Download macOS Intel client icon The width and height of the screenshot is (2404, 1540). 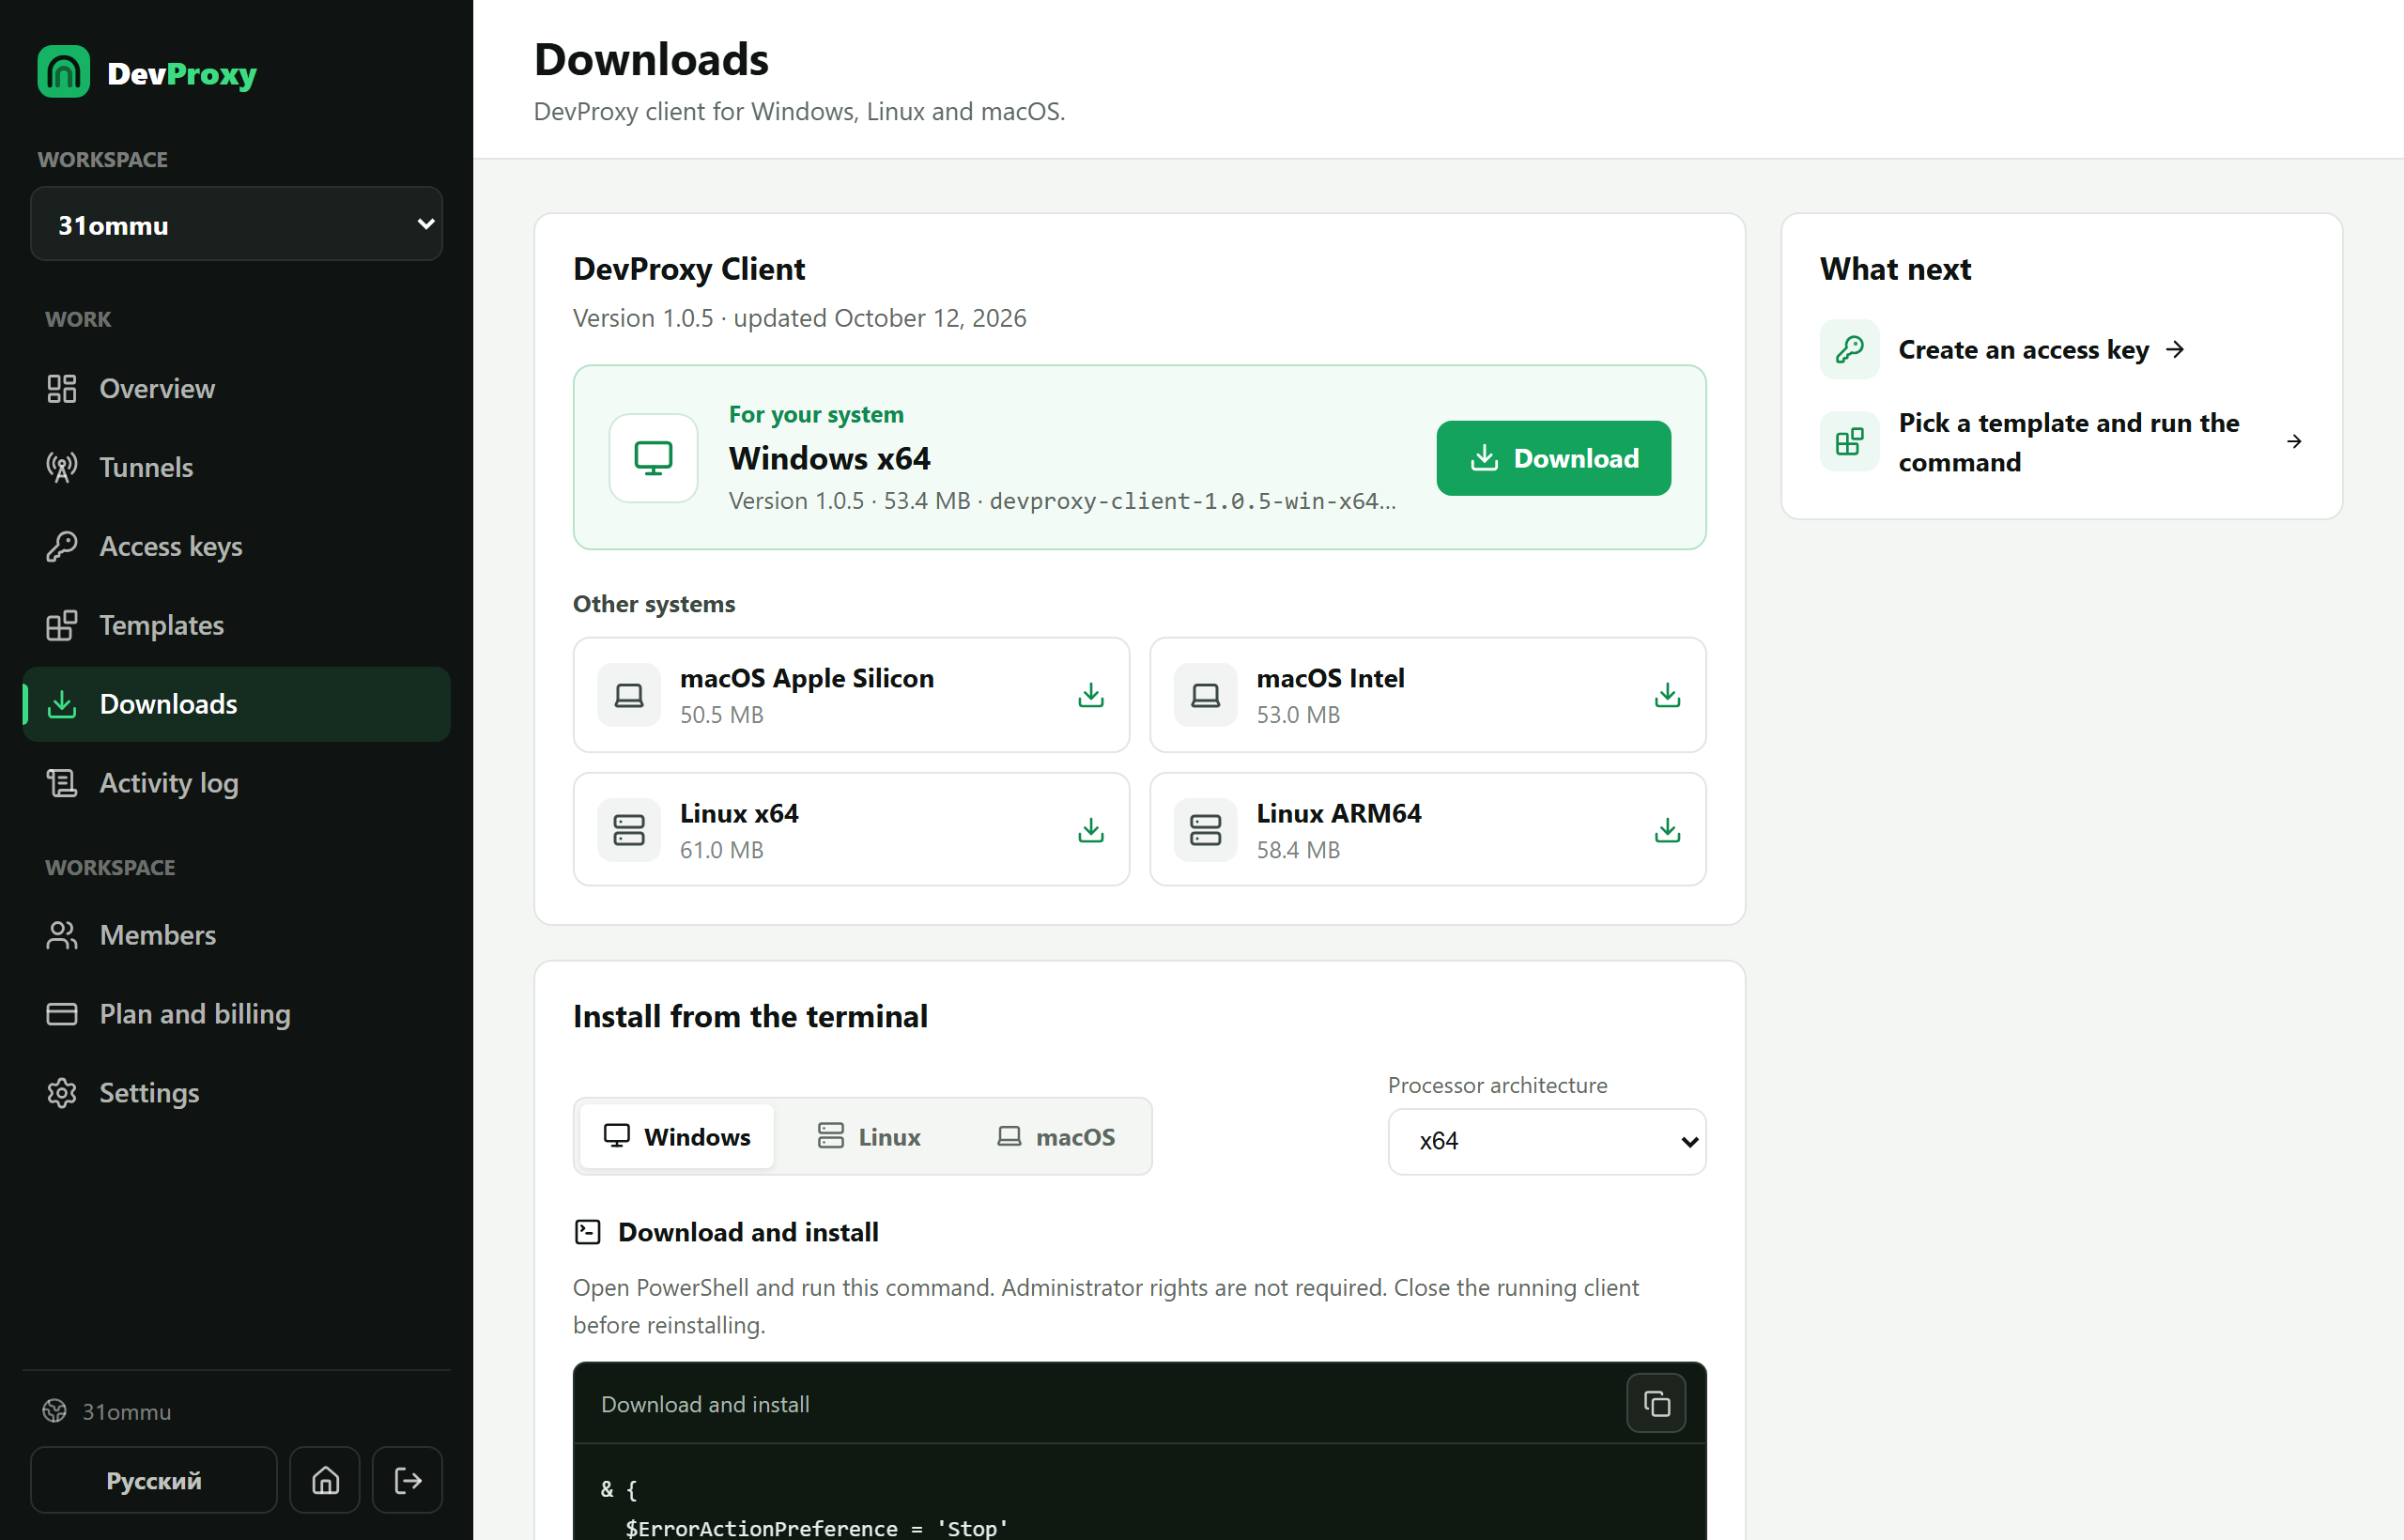[1667, 695]
